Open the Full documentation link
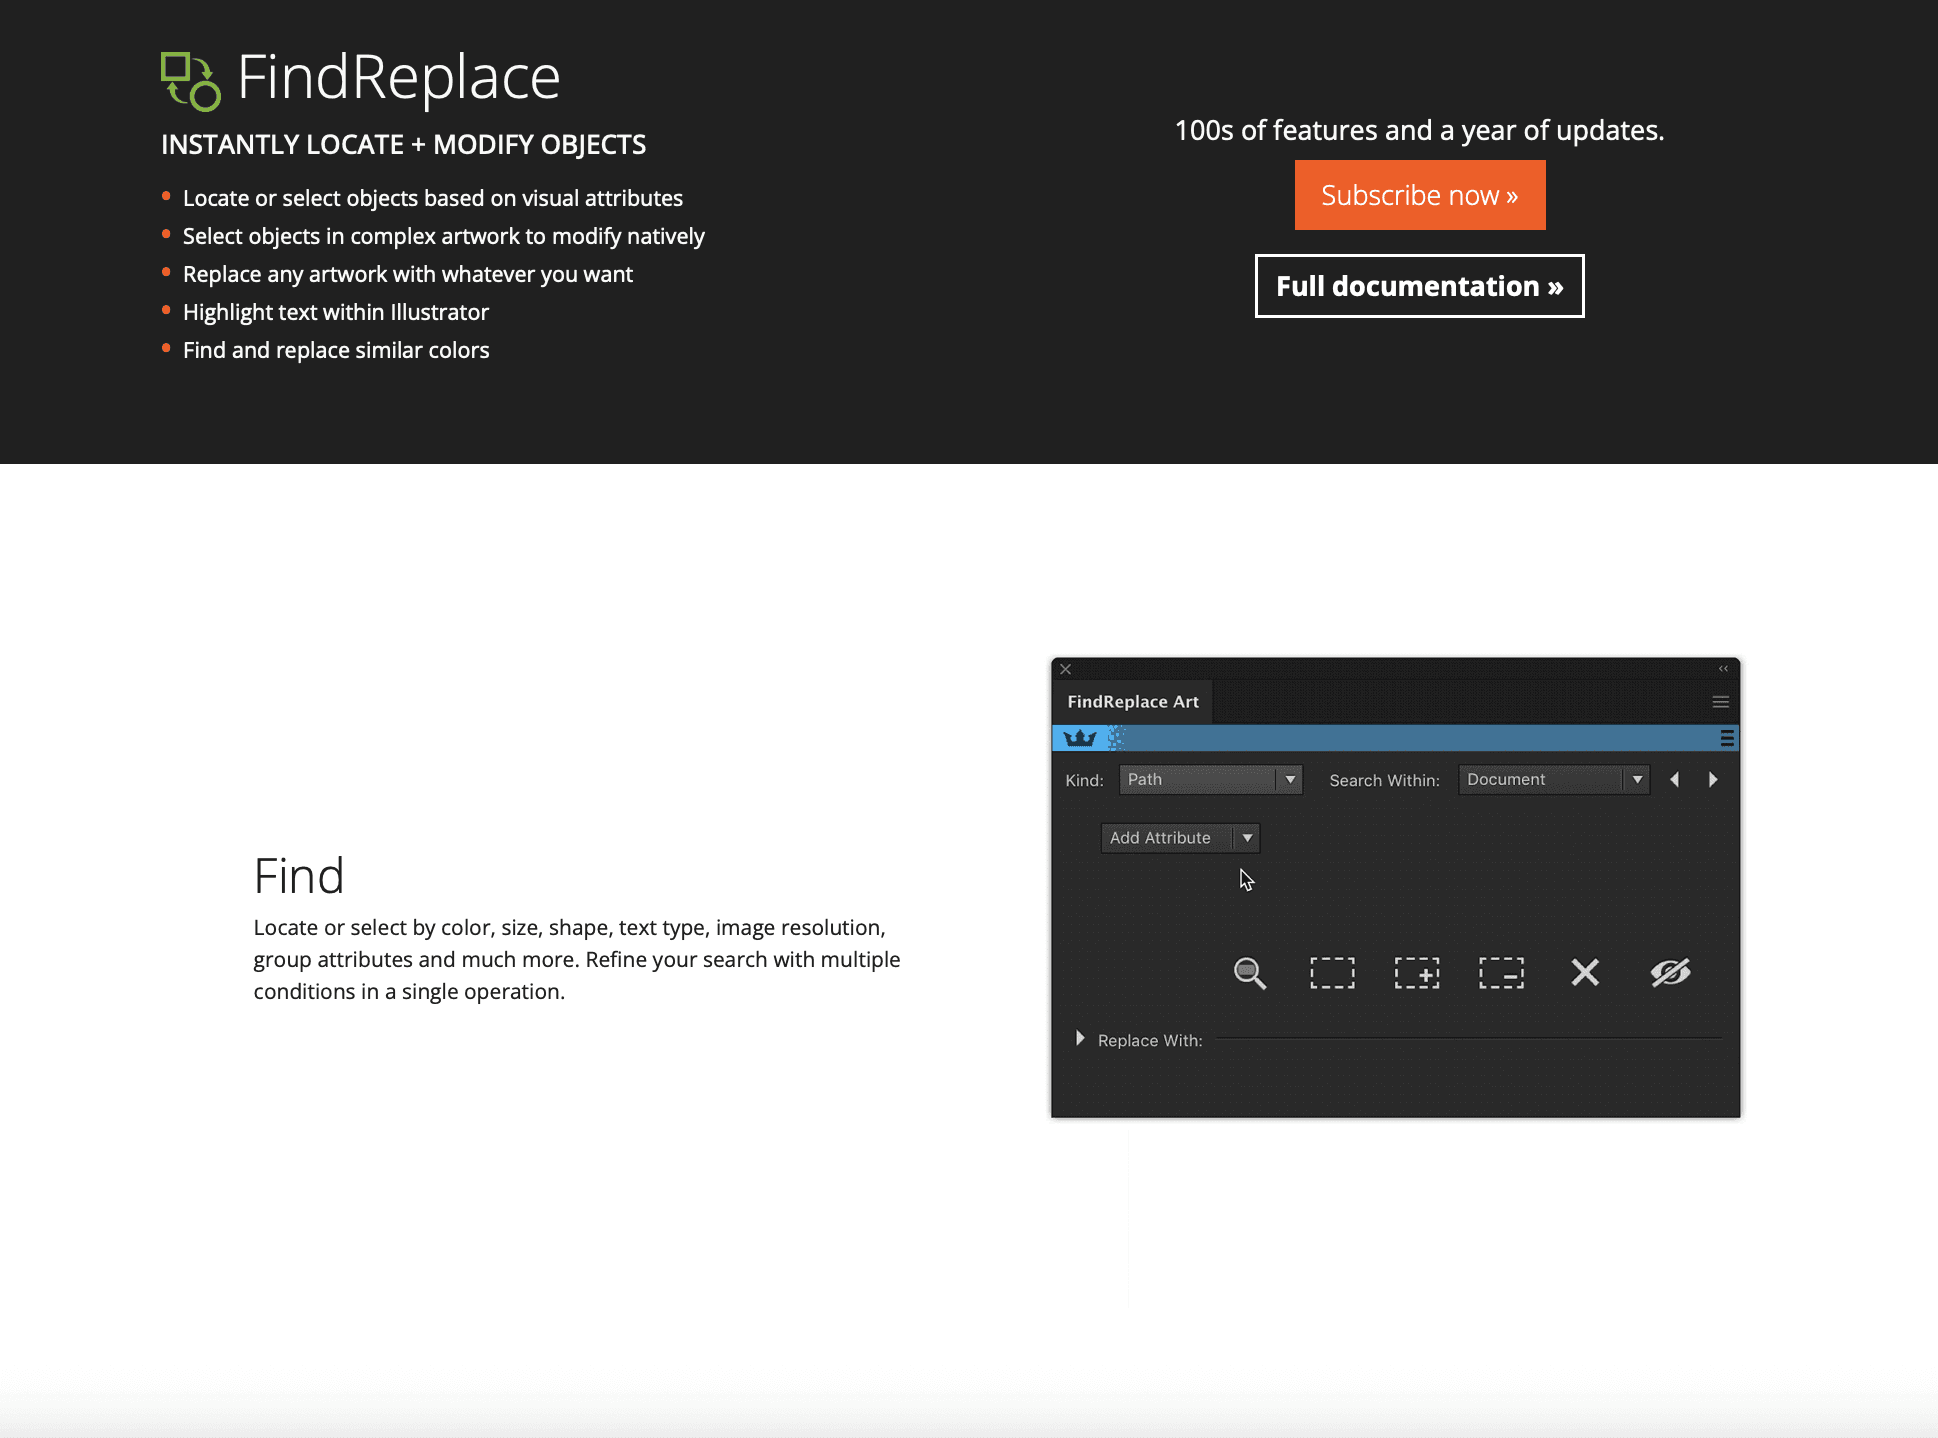 pos(1419,286)
